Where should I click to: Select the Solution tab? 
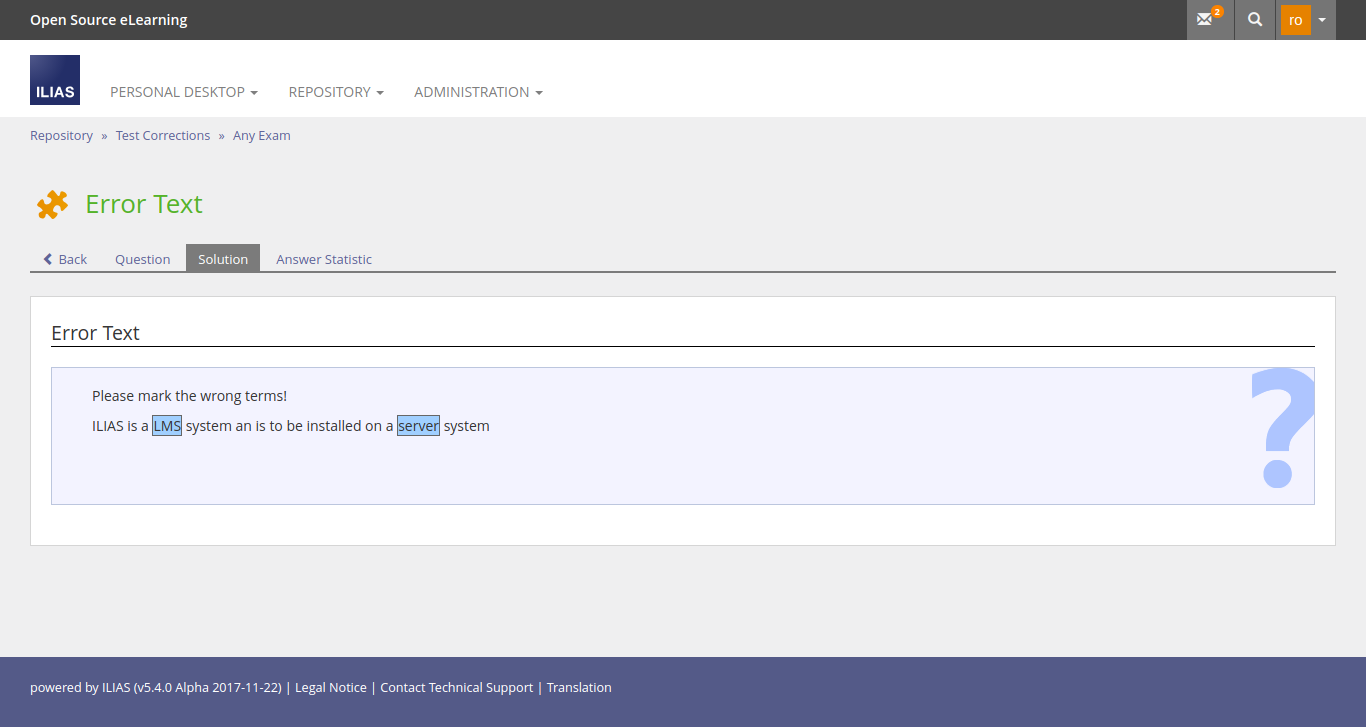[x=223, y=259]
